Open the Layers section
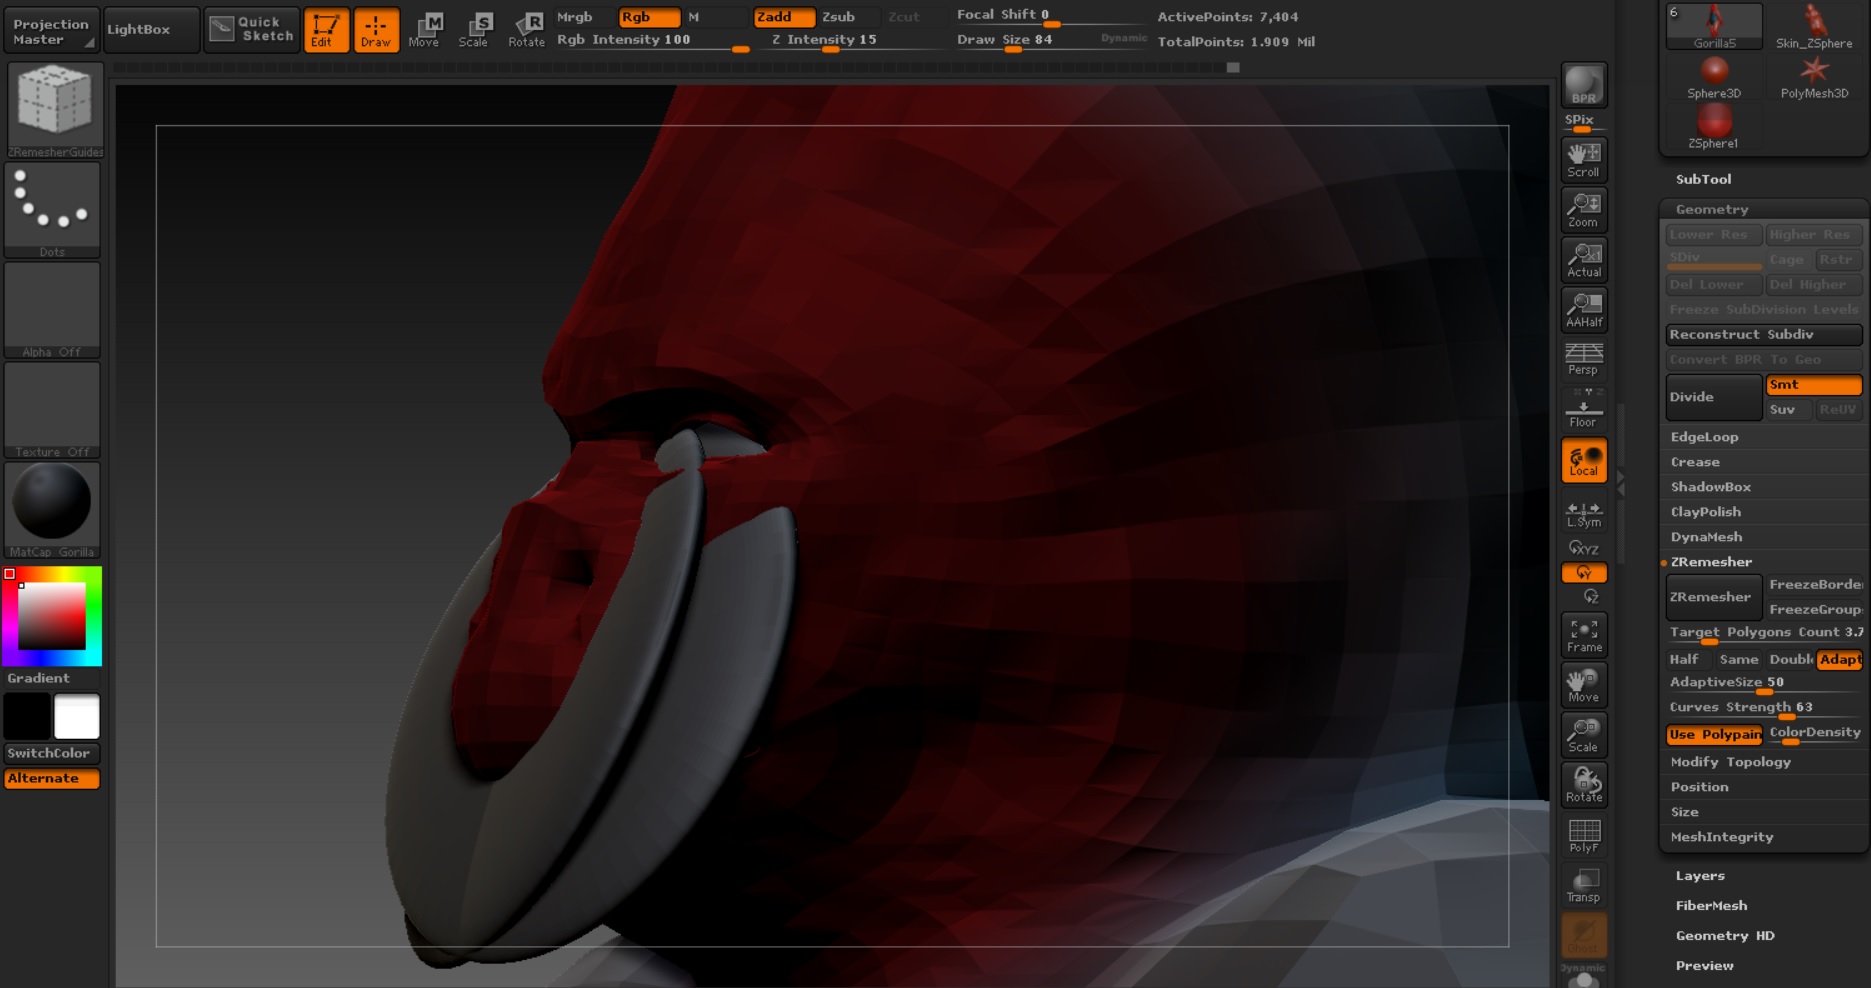Image resolution: width=1871 pixels, height=988 pixels. tap(1700, 876)
